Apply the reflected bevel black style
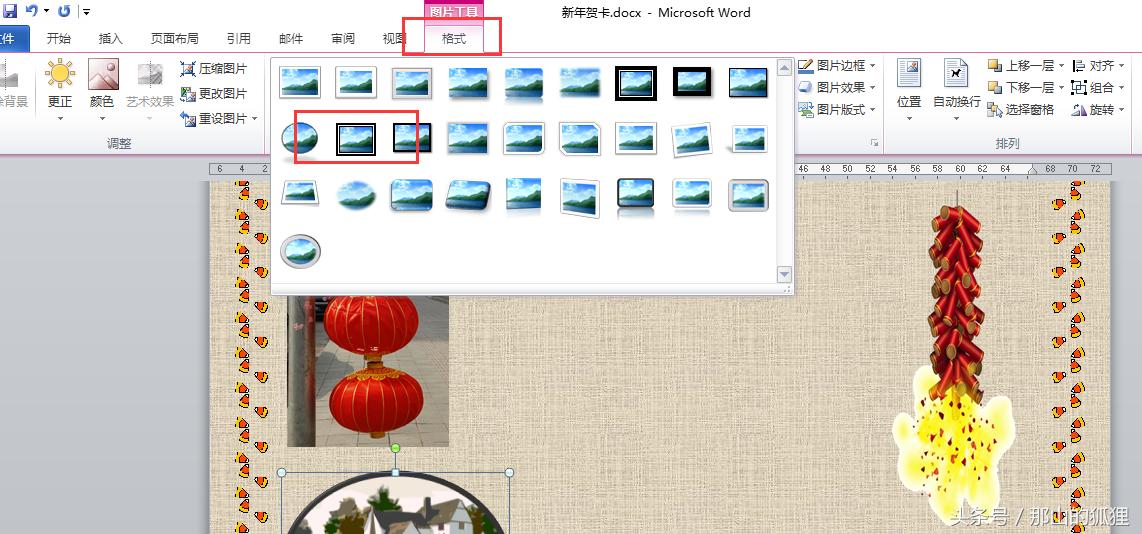Viewport: 1142px width, 534px height. coord(636,197)
